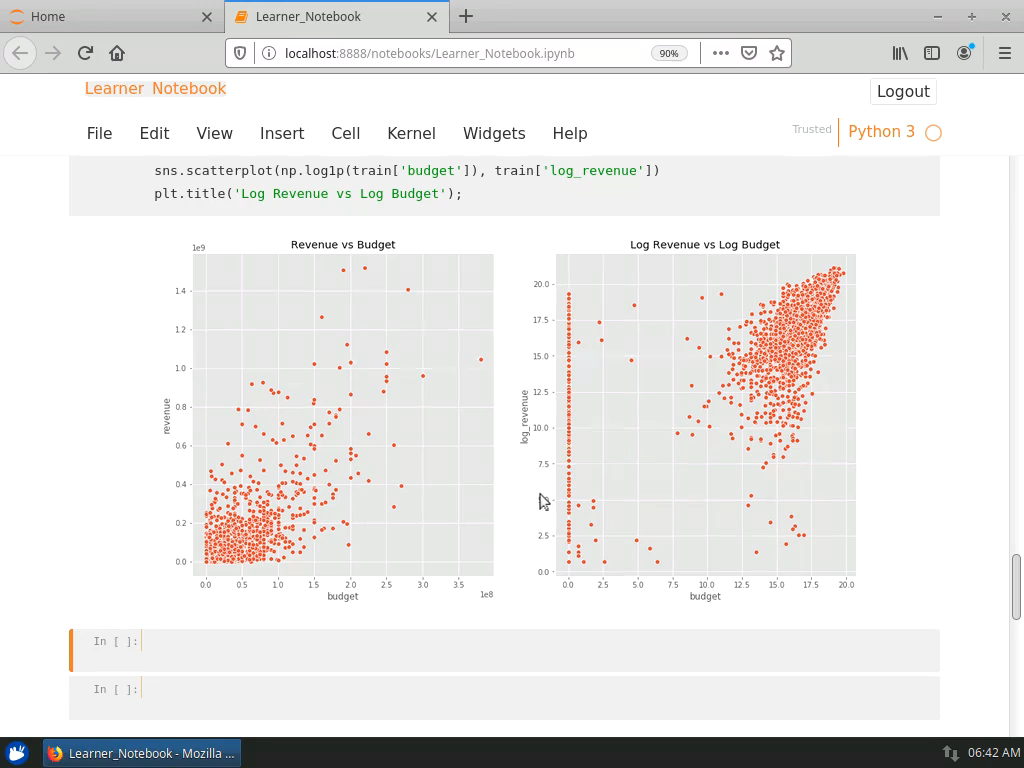Open the system start menu icon

click(x=17, y=753)
